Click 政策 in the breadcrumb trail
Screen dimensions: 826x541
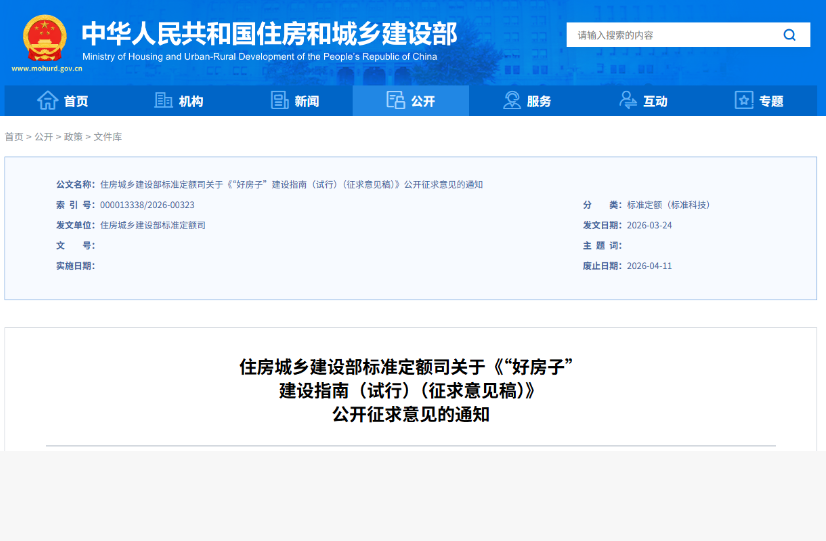73,137
